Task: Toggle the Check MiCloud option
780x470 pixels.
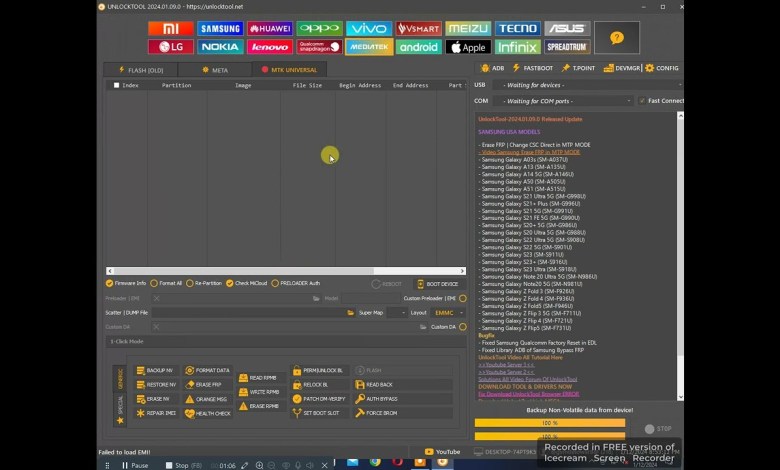Action: (246, 283)
